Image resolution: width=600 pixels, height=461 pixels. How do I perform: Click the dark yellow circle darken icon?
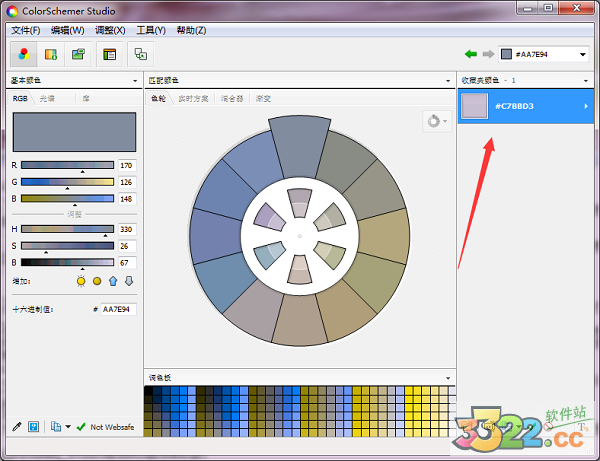(97, 281)
